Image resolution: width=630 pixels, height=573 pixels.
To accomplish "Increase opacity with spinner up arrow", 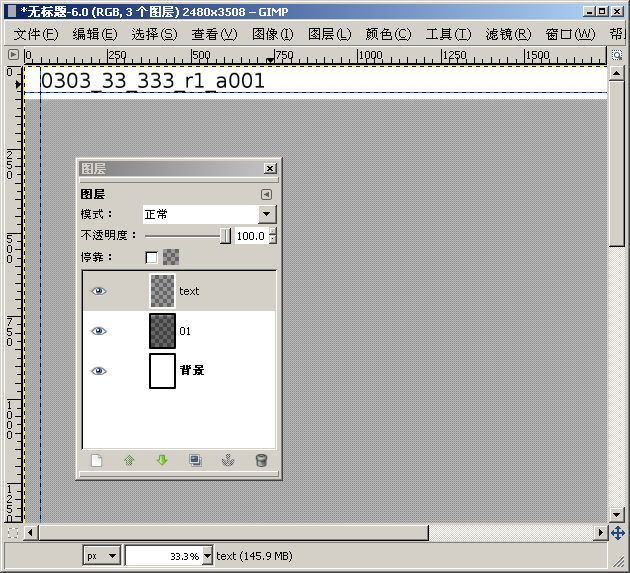I will 273,231.
